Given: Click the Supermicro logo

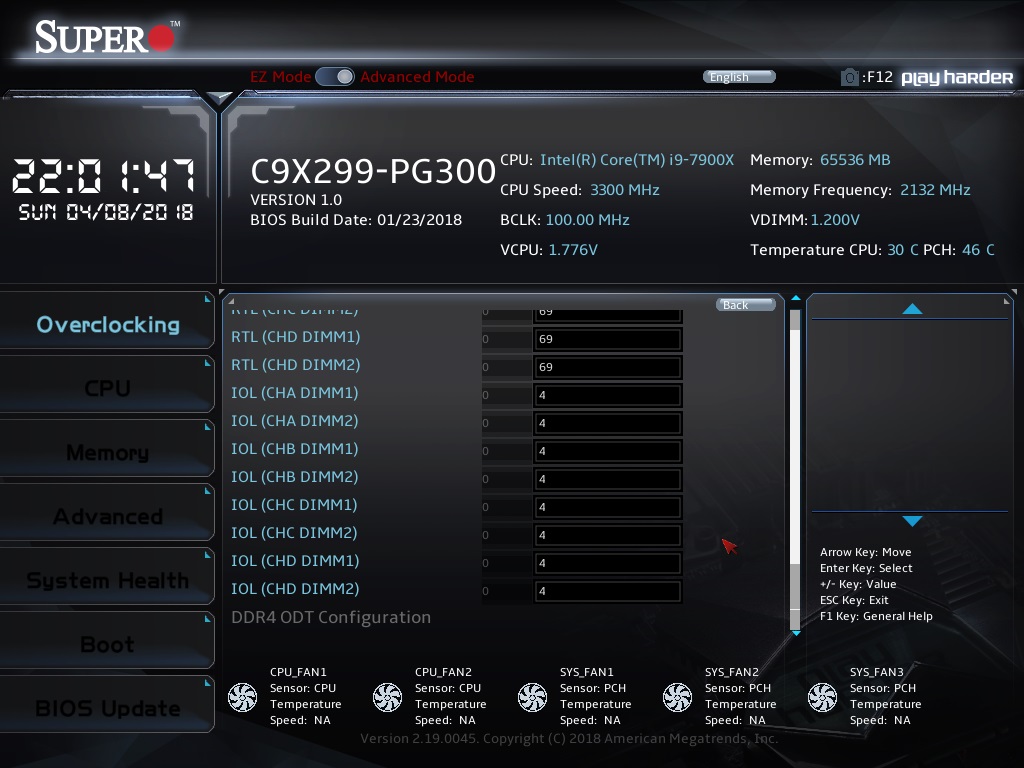Looking at the screenshot, I should (106, 37).
